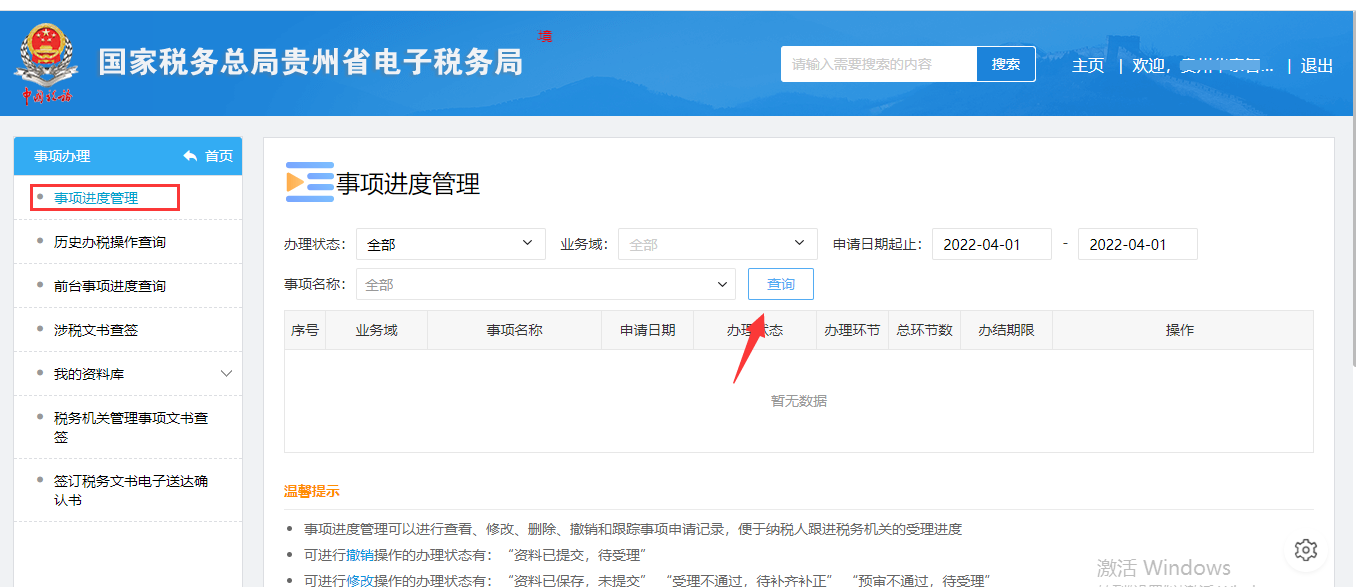Viewport: 1356px width, 587px height.
Task: Click the 事项进度管理 title list icon
Action: [x=309, y=182]
